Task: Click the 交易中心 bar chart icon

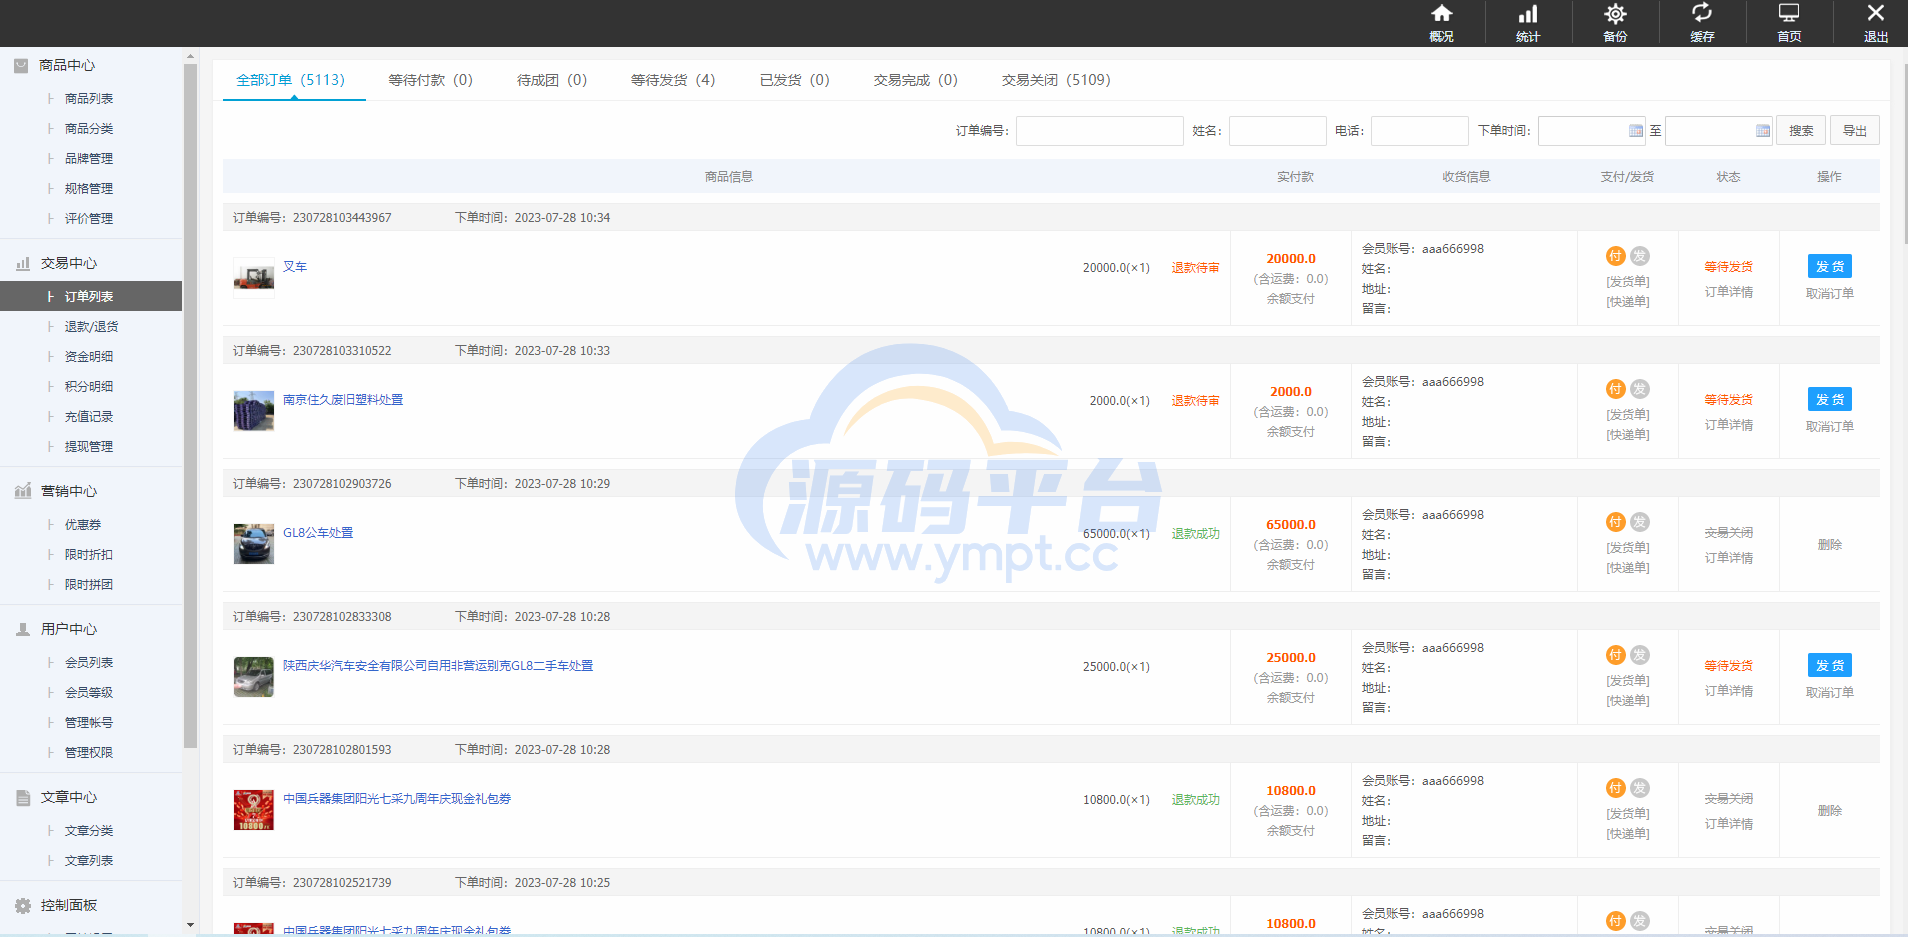Action: (x=22, y=264)
